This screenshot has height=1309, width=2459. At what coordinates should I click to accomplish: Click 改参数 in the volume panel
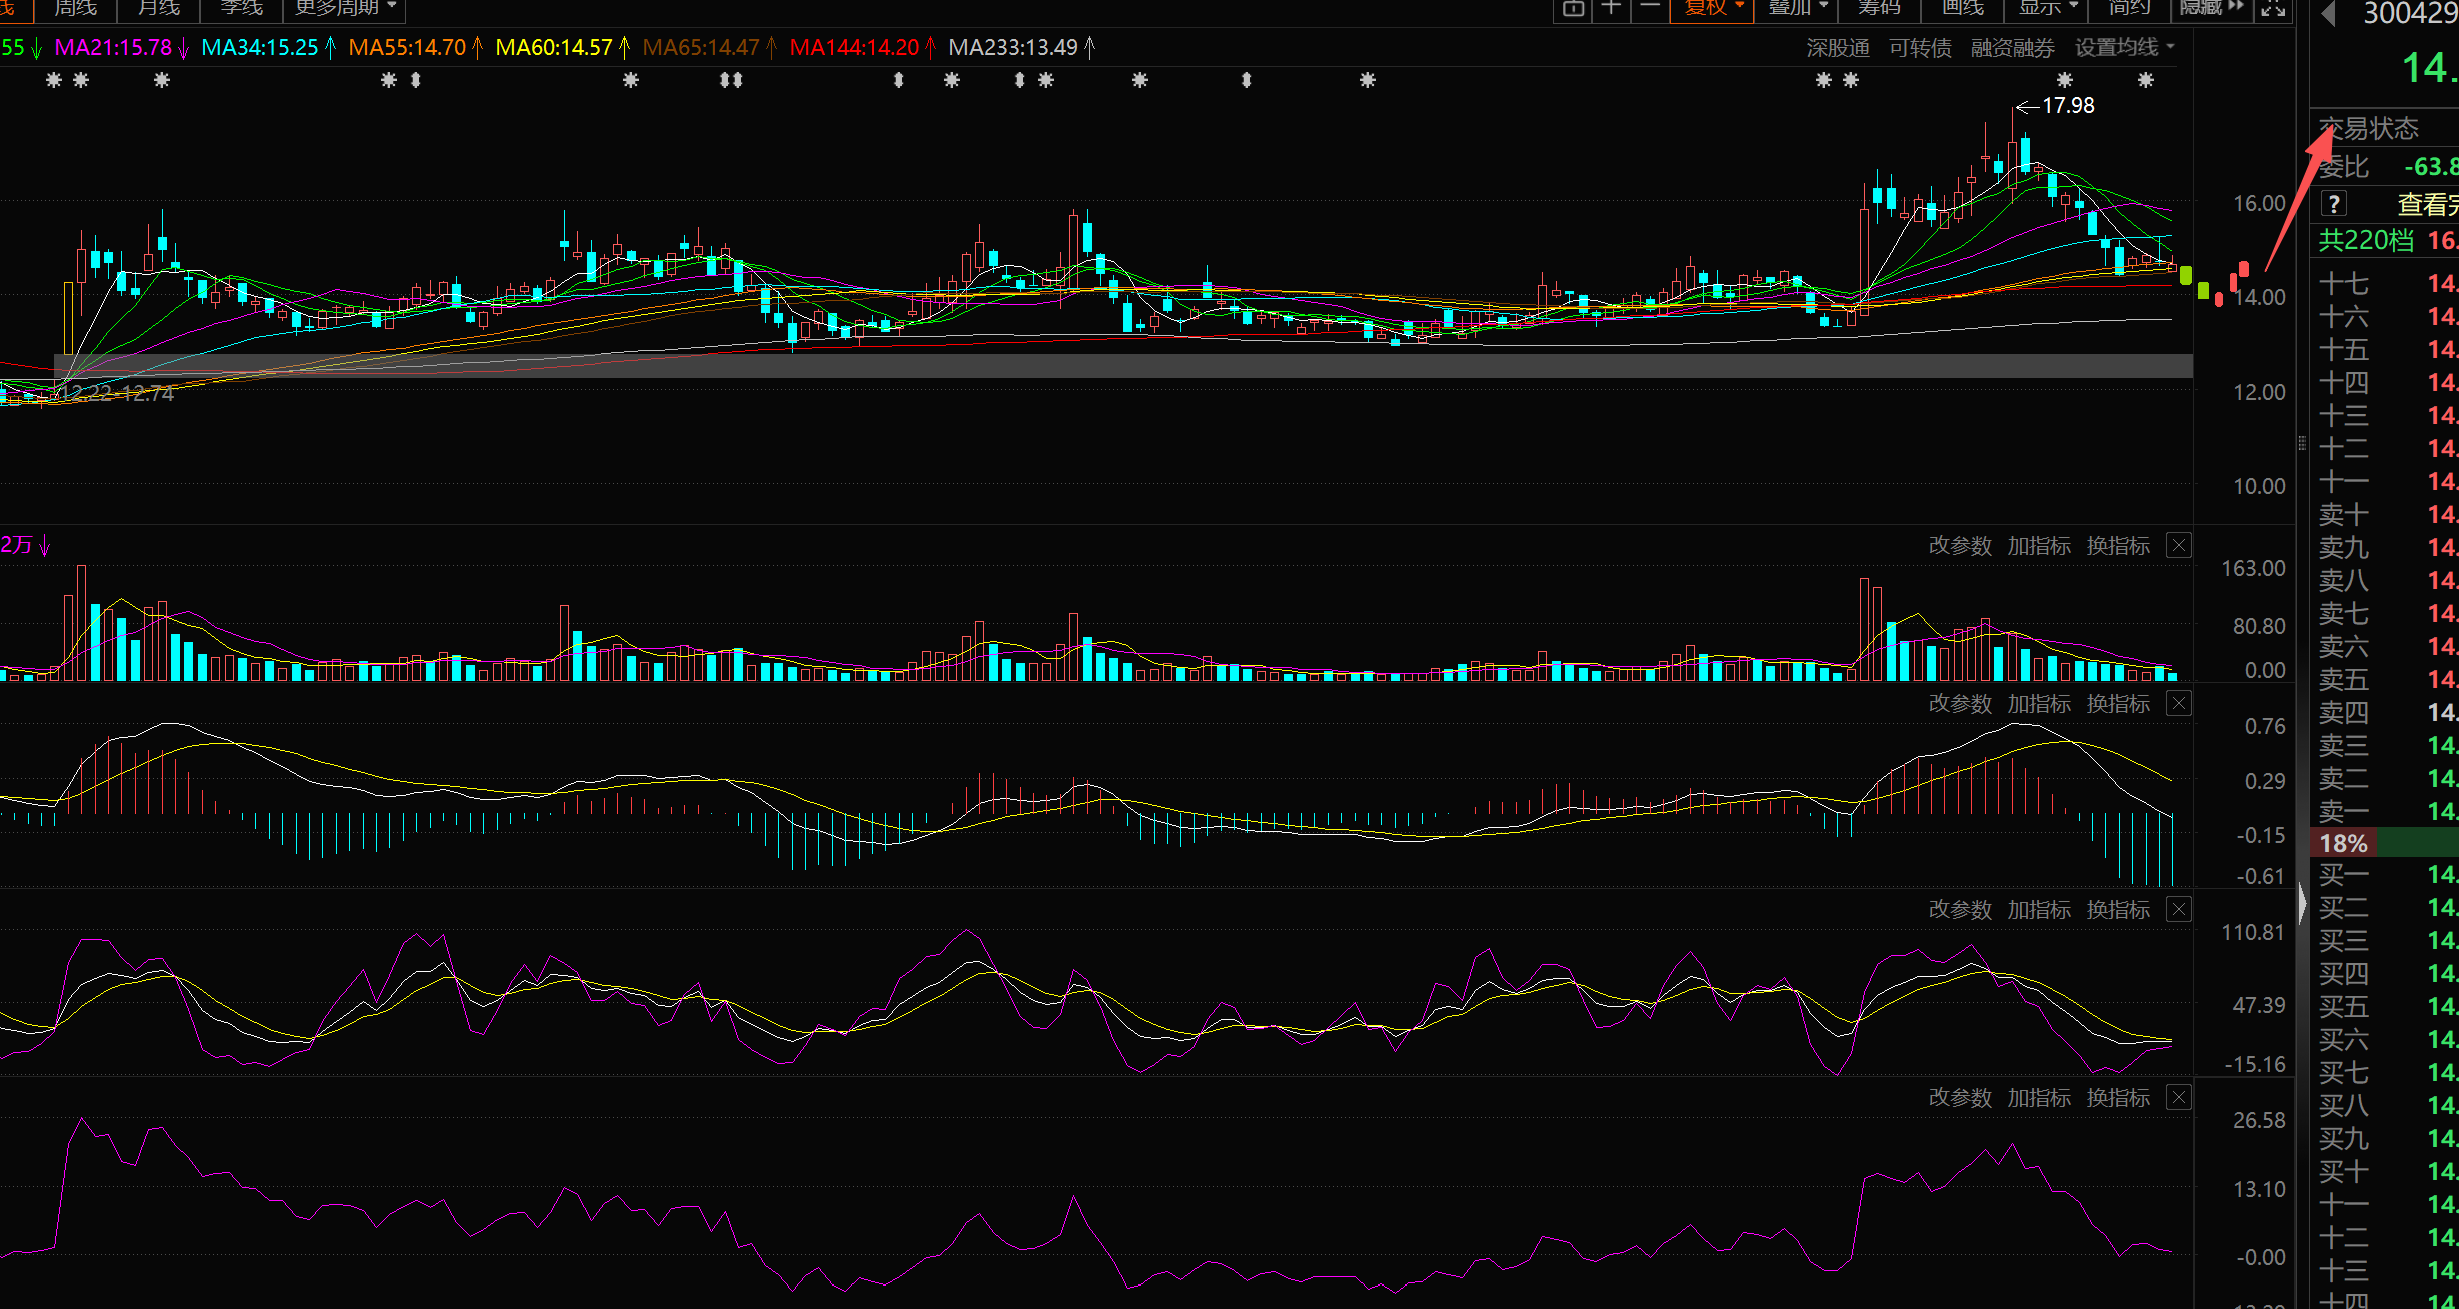point(1959,545)
